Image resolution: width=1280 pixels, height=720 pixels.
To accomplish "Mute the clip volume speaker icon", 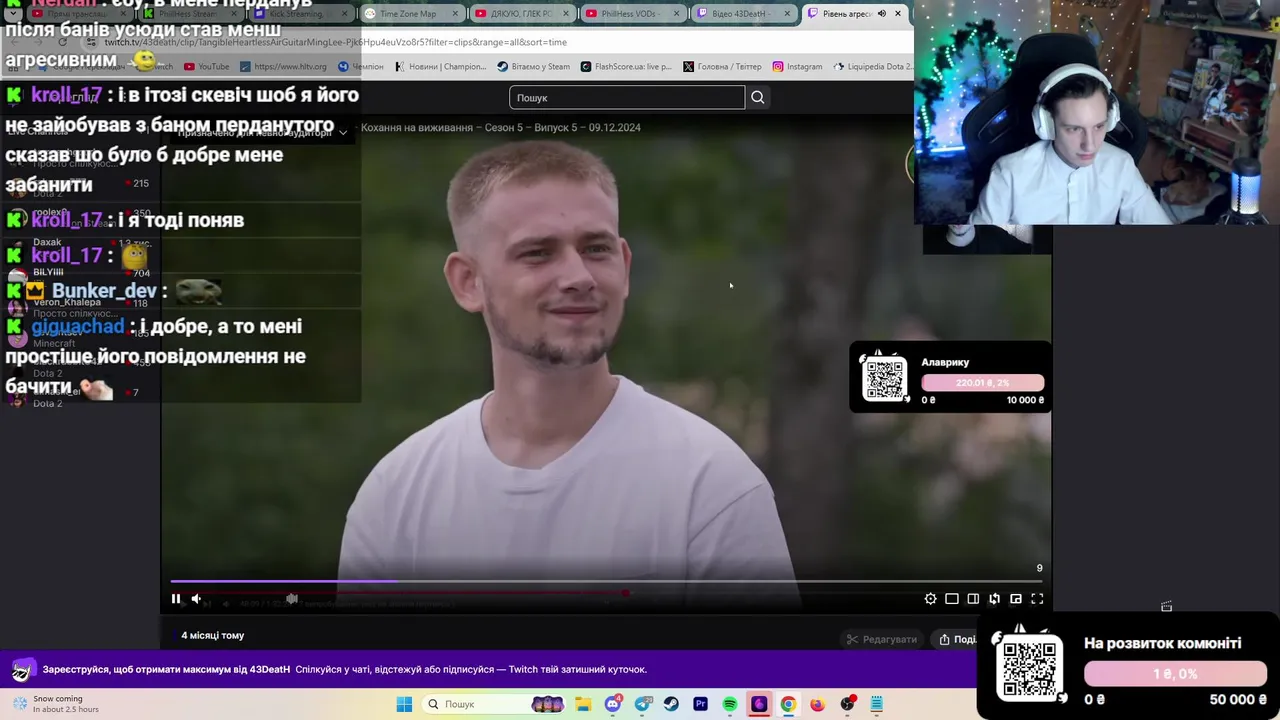I will [x=196, y=599].
